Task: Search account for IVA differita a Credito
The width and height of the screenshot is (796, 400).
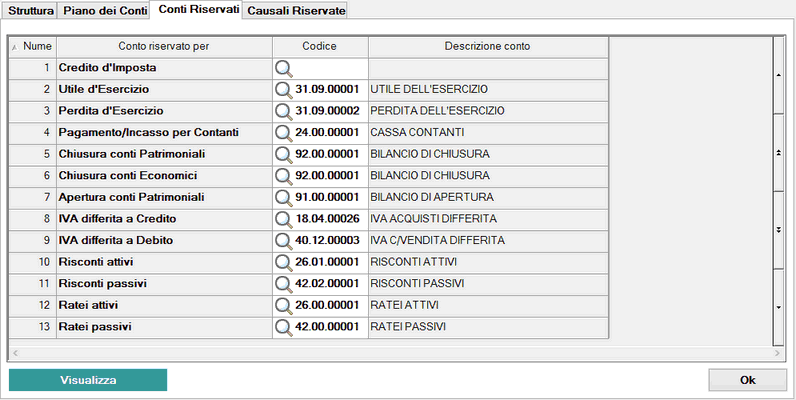Action: click(x=284, y=220)
